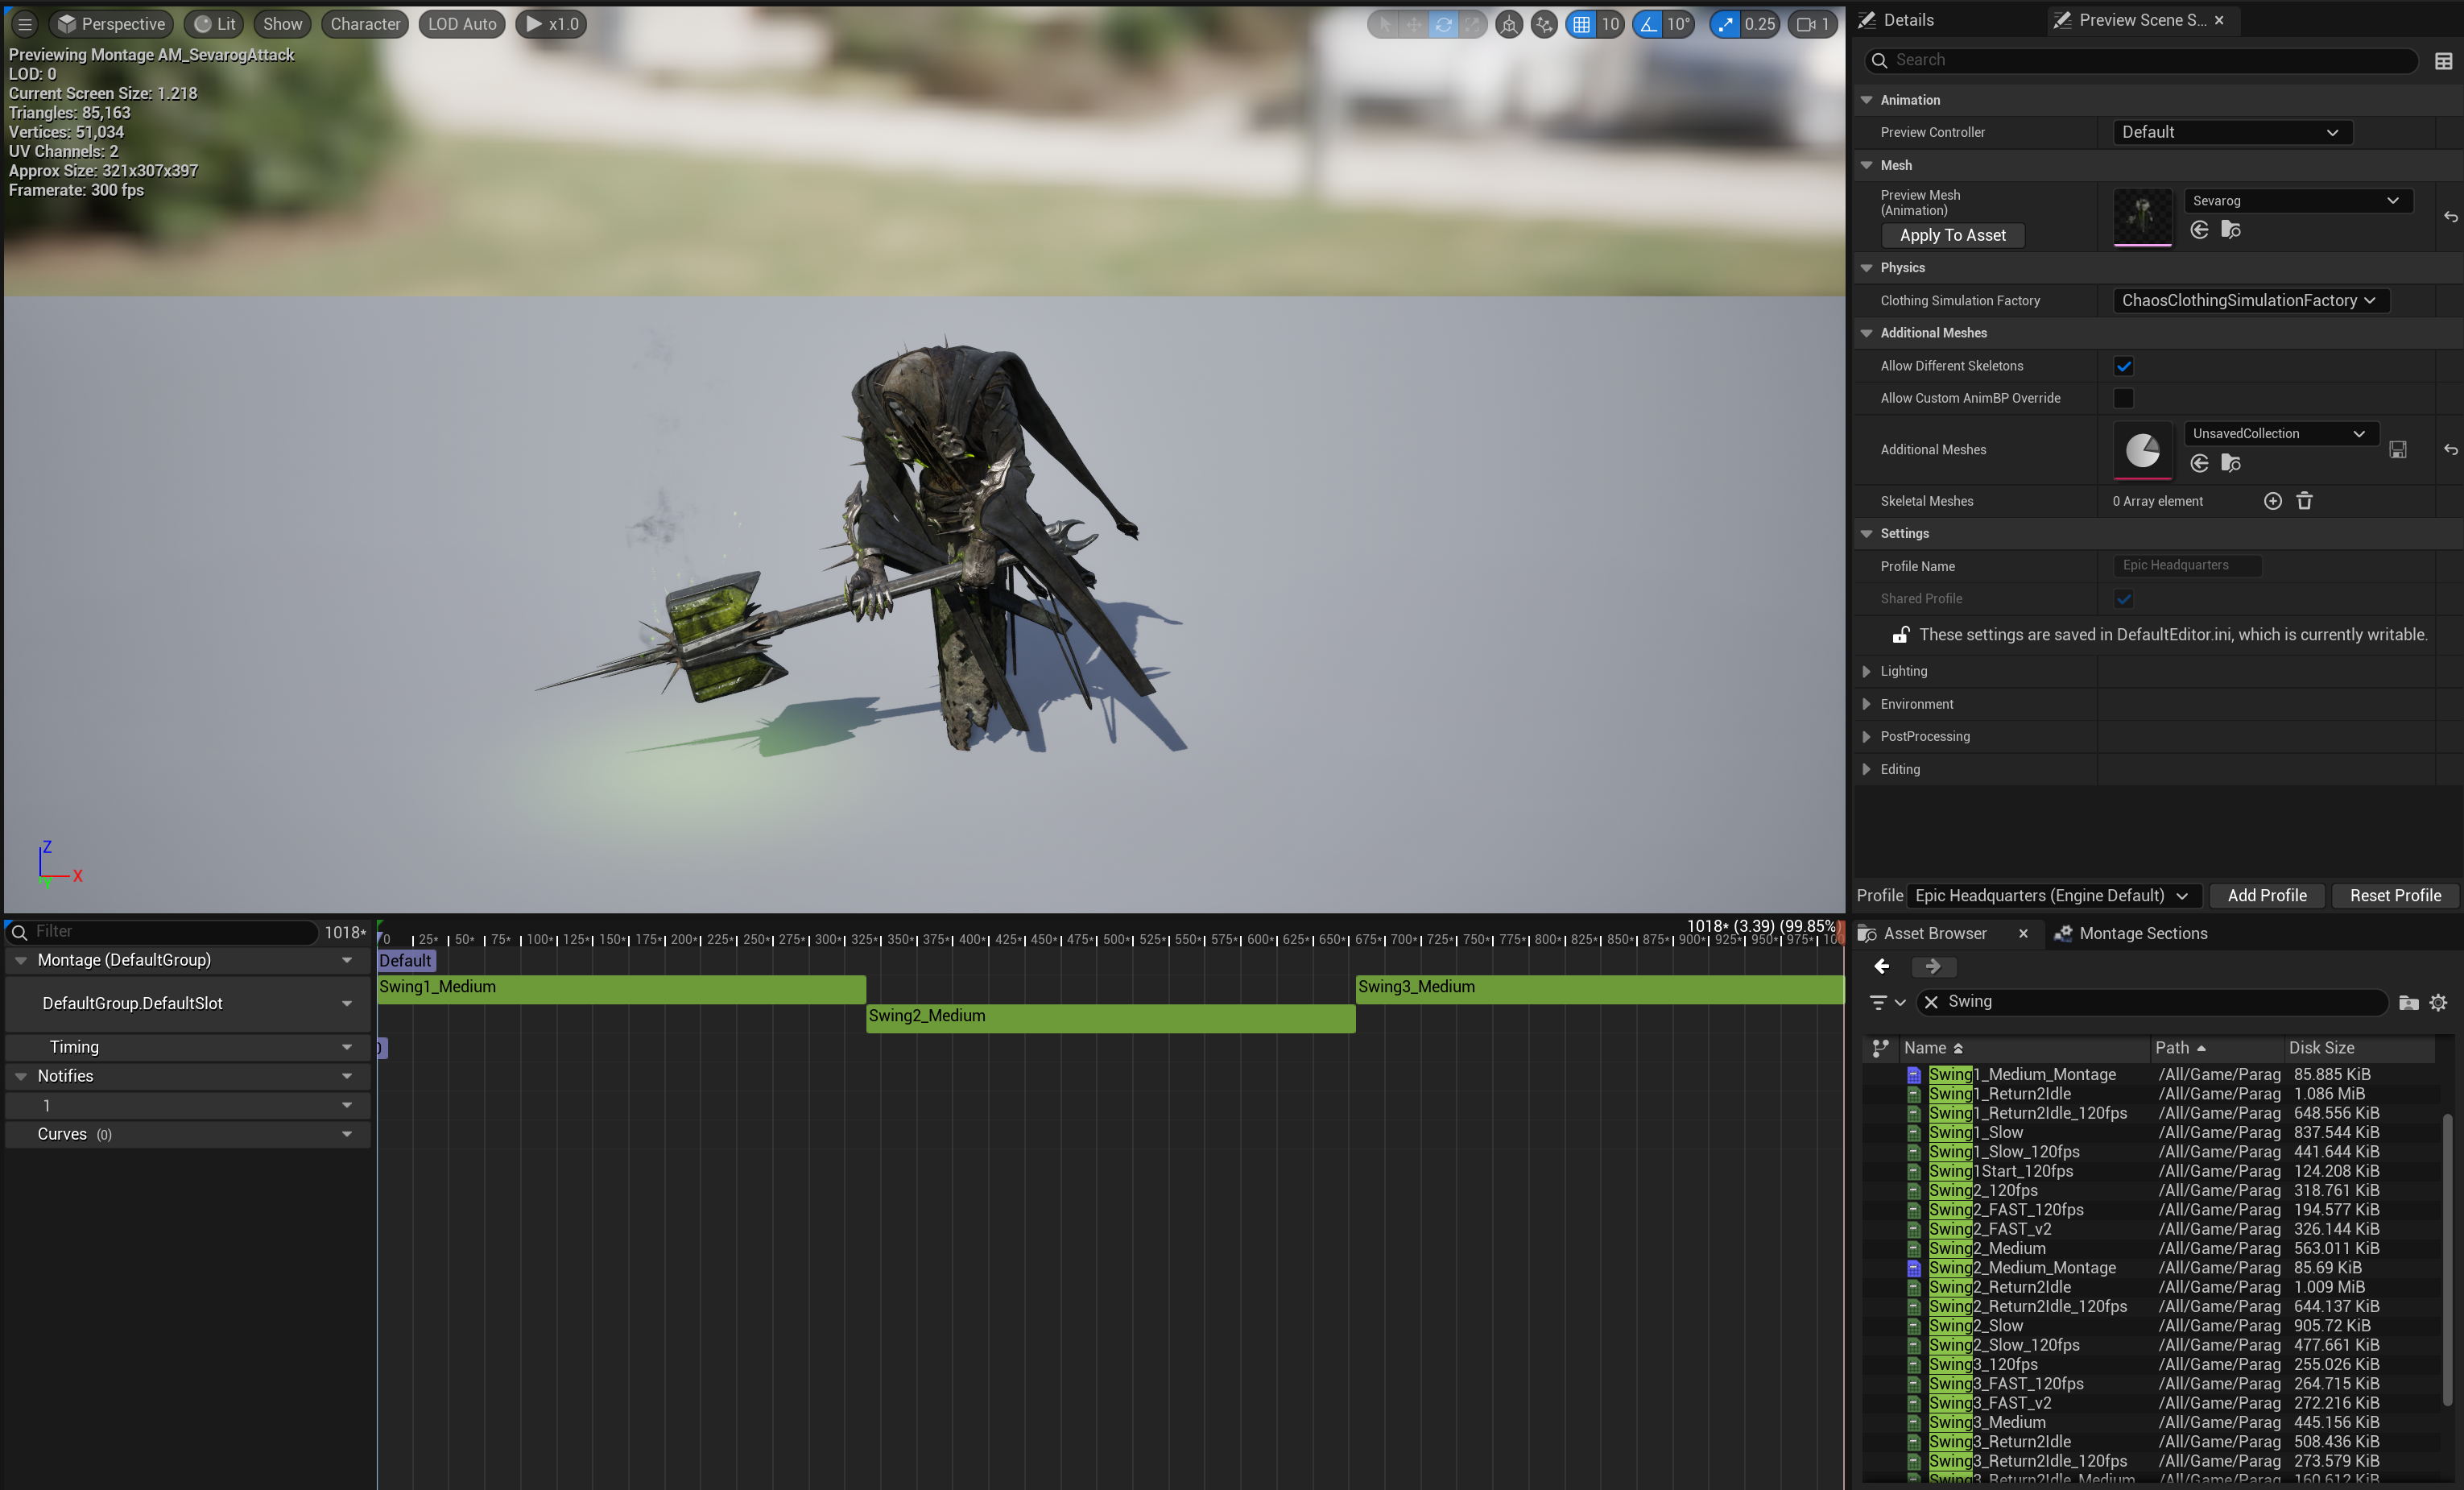Click the camera speed button

click(x=1812, y=24)
